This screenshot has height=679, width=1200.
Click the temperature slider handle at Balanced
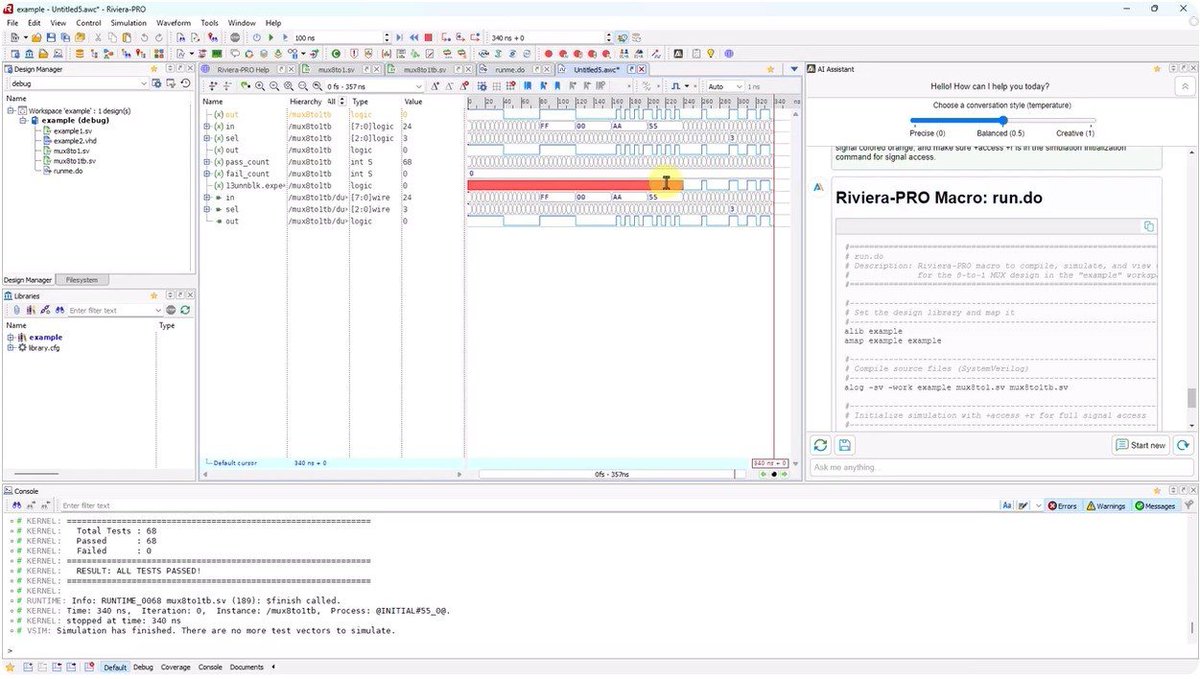coord(1002,120)
